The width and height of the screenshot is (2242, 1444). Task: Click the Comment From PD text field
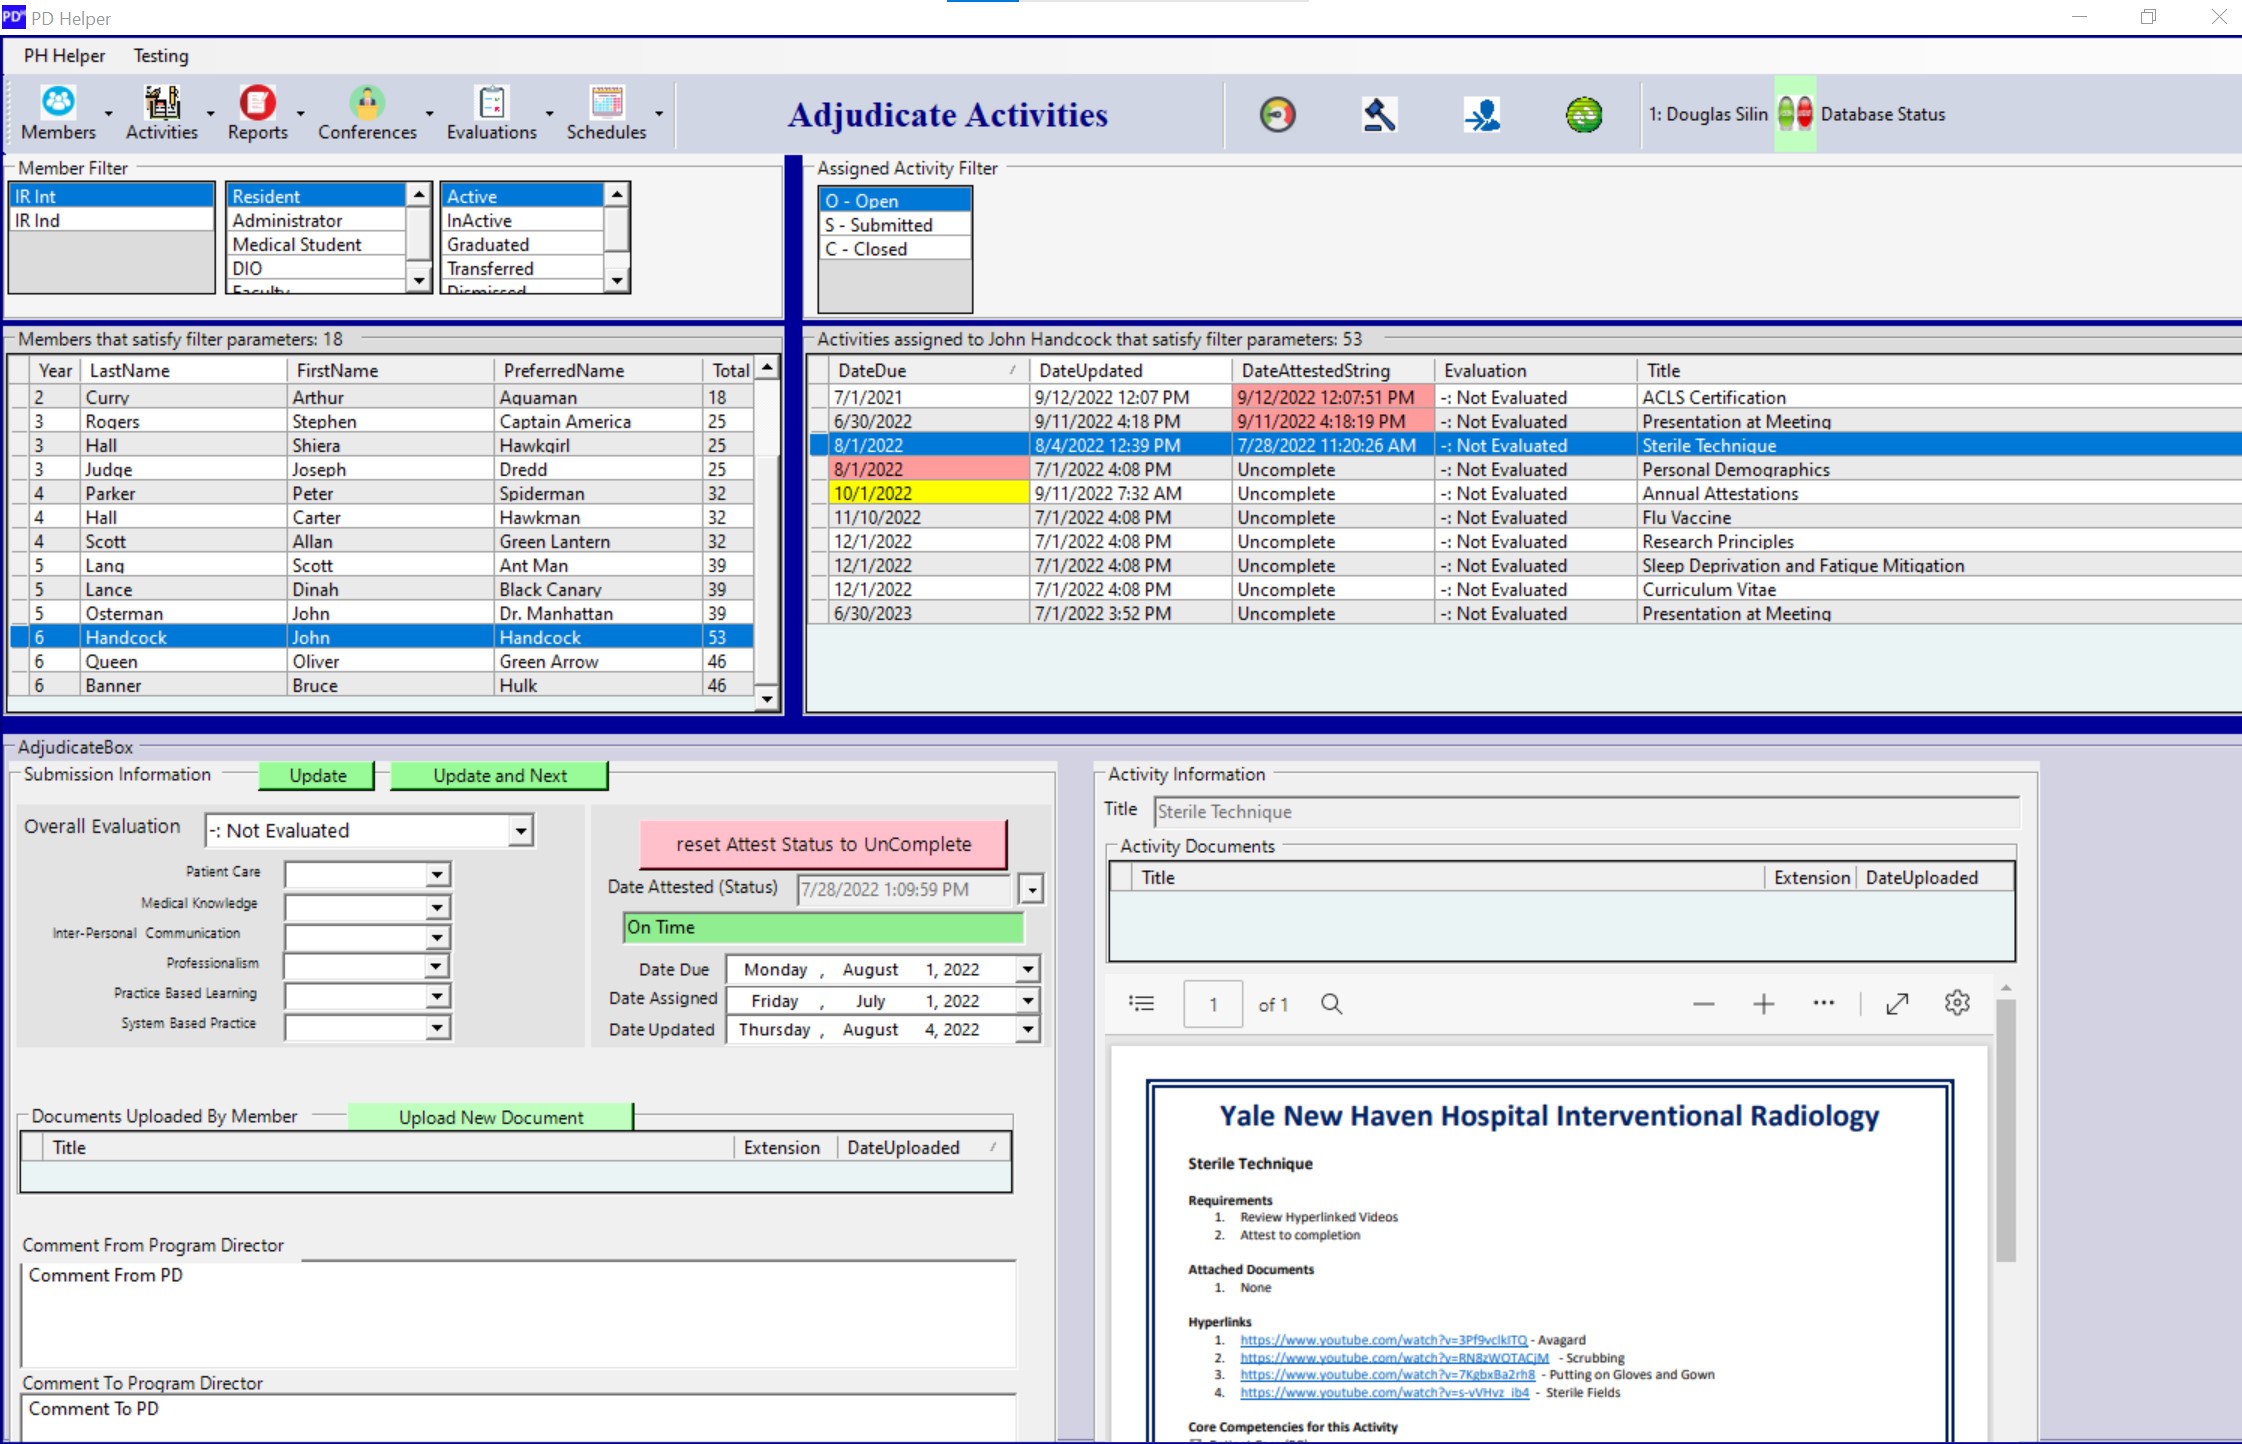click(x=518, y=1314)
